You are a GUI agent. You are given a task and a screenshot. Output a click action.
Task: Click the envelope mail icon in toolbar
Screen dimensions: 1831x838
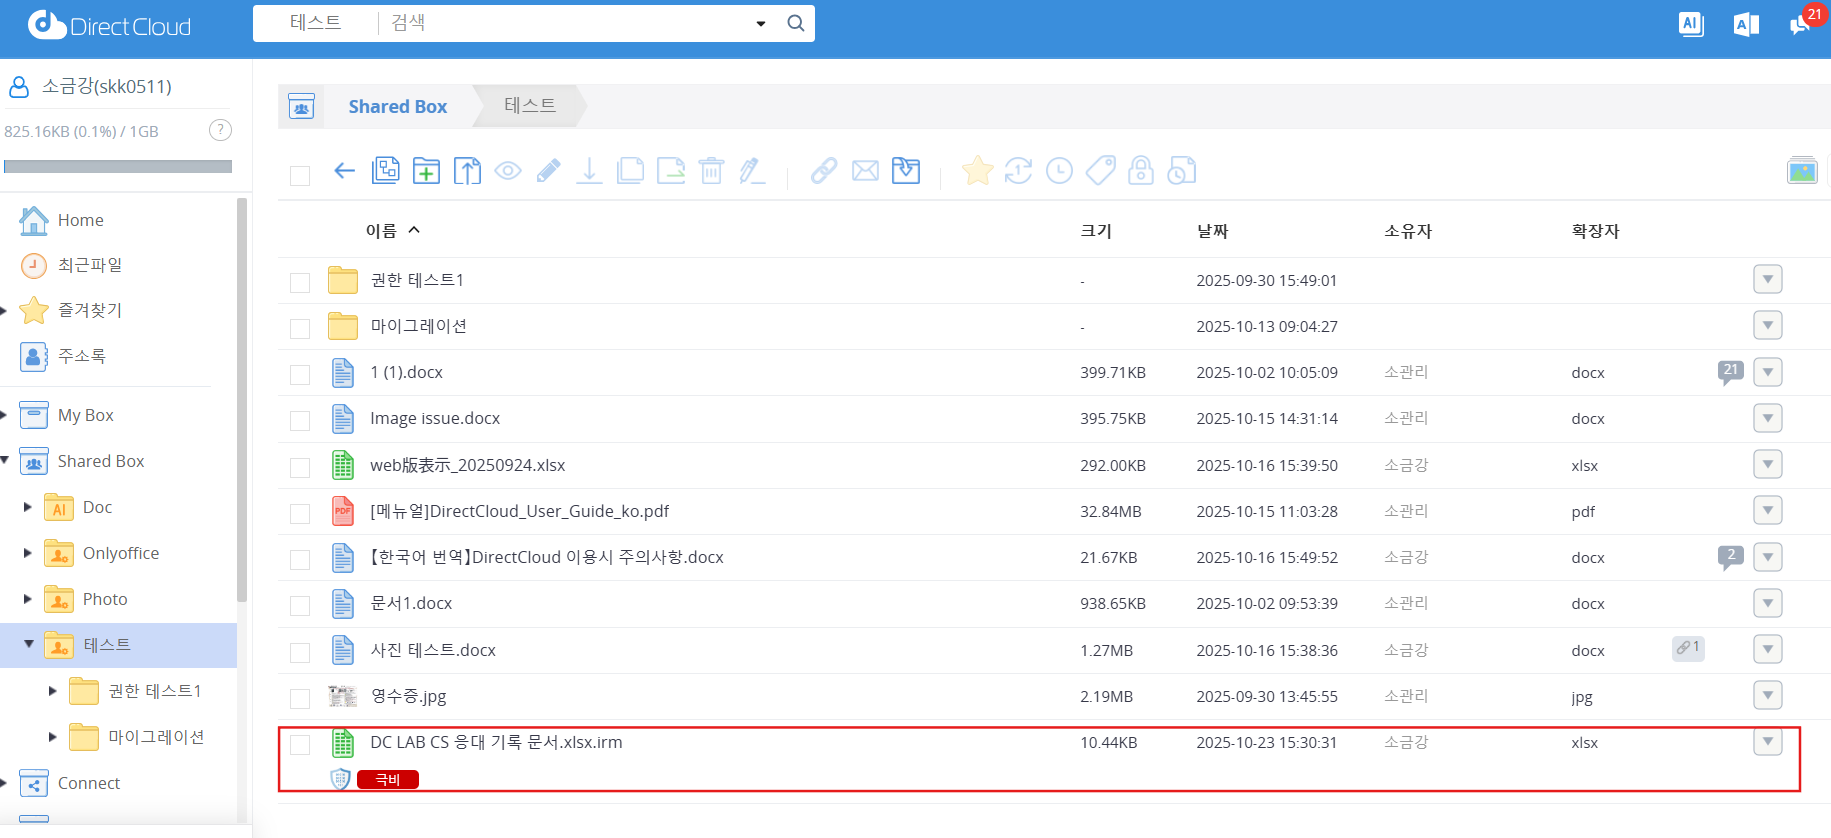(x=865, y=171)
